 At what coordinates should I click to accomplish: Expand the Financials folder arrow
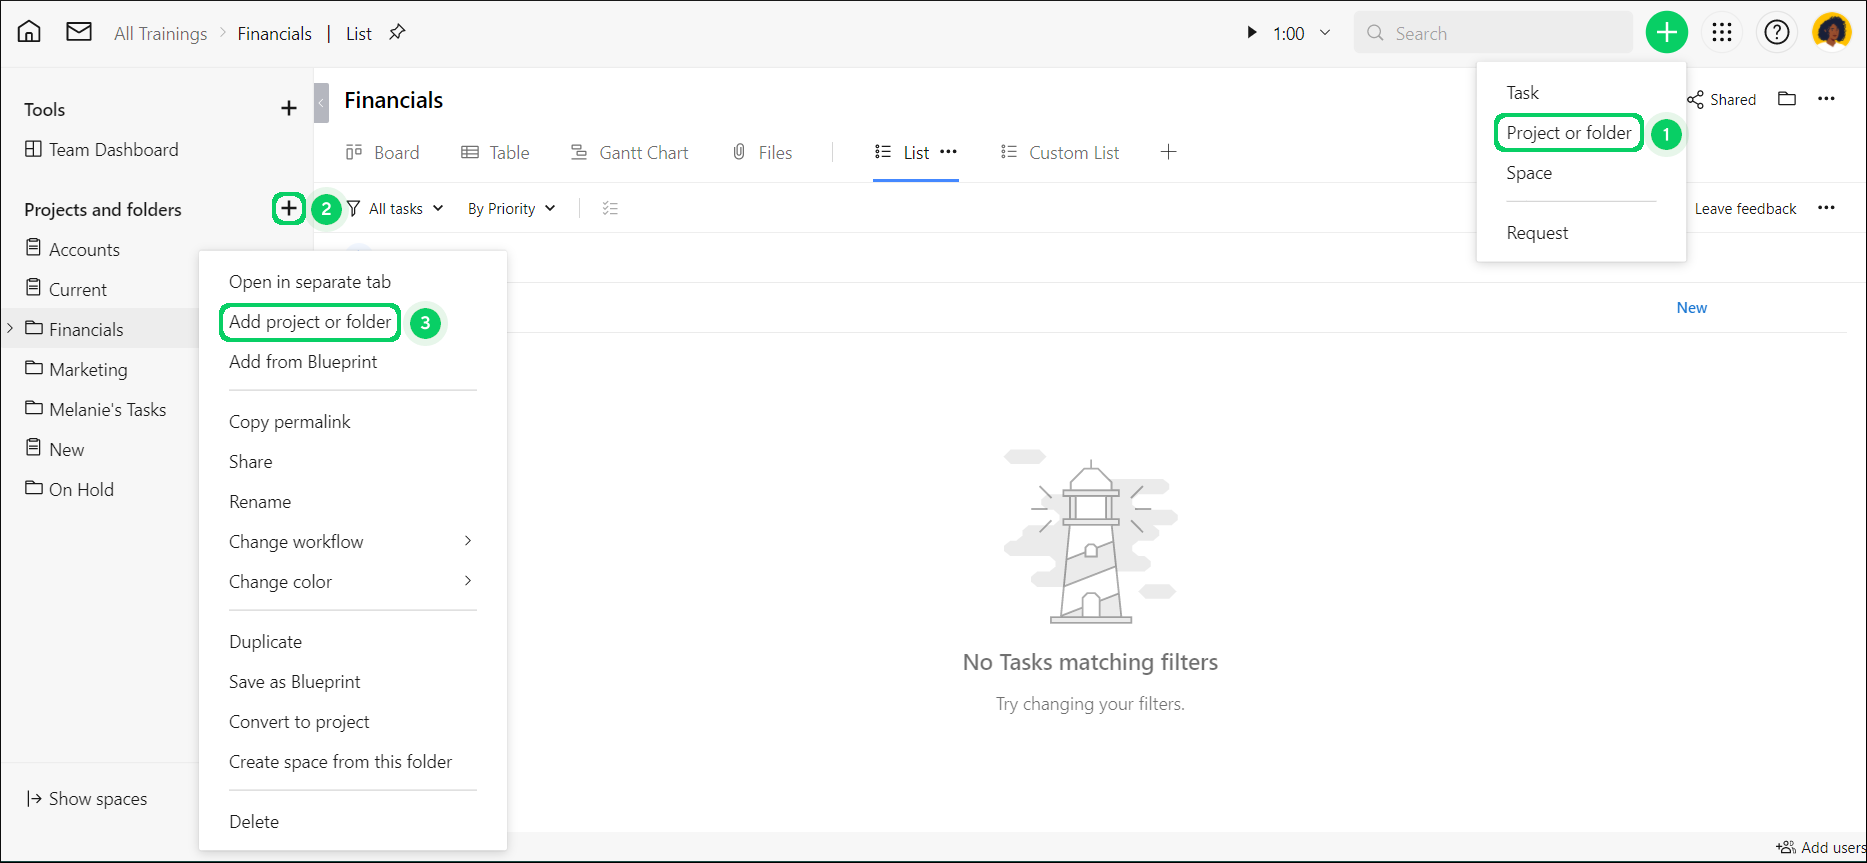pyautogui.click(x=10, y=328)
